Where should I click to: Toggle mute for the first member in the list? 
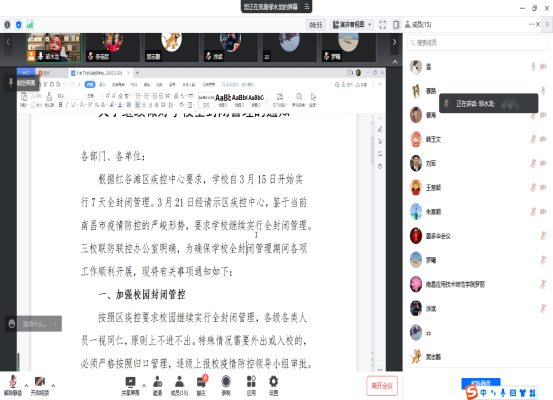click(533, 67)
